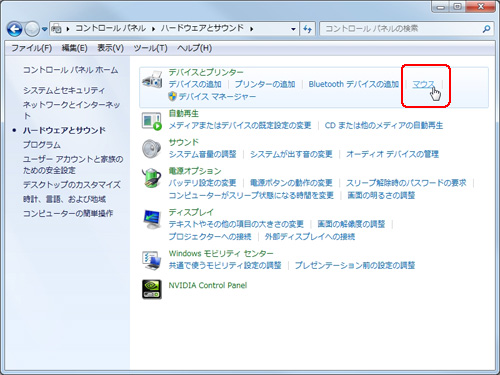Open the recent pages dropdown arrow
Viewport: 500px width, 375px height.
[x=44, y=29]
